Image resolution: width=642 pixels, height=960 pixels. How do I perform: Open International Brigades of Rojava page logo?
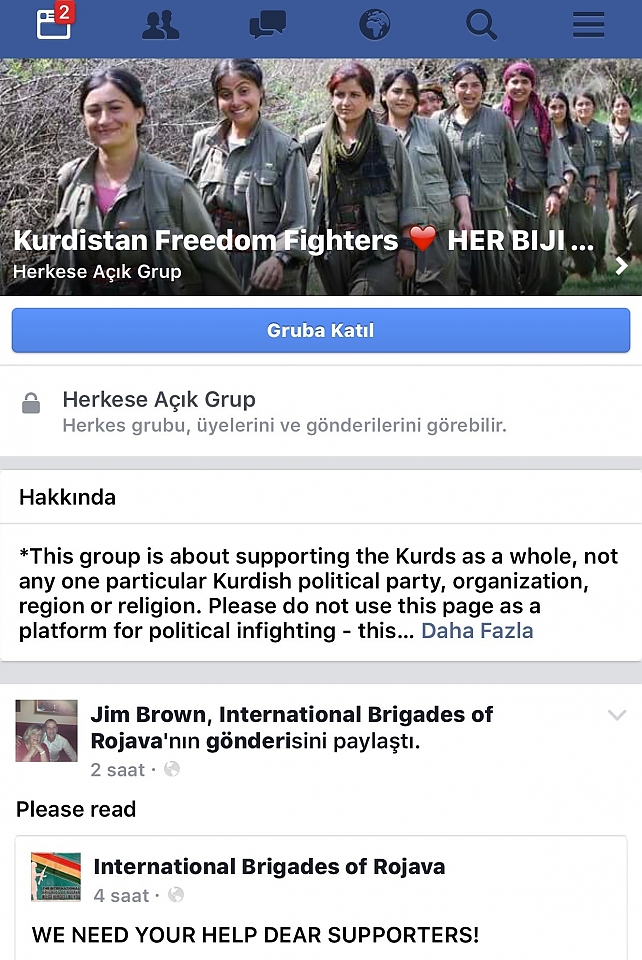coord(56,877)
